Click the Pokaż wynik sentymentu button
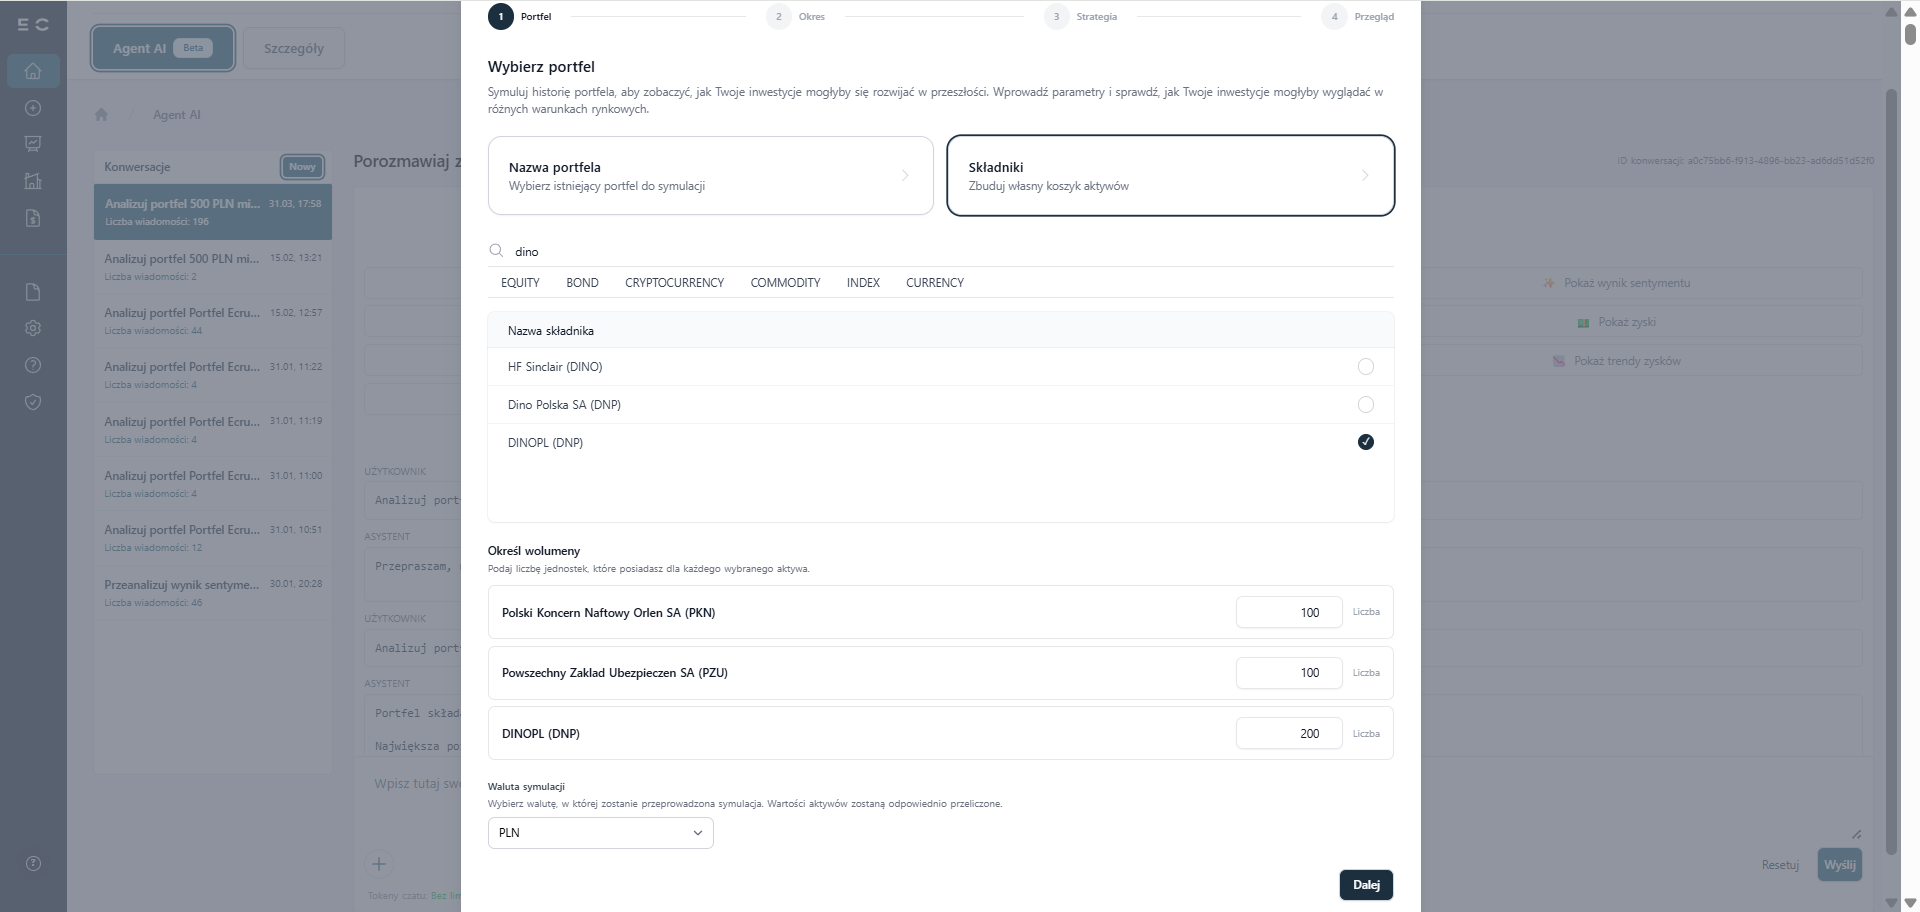The width and height of the screenshot is (1920, 912). [1616, 283]
